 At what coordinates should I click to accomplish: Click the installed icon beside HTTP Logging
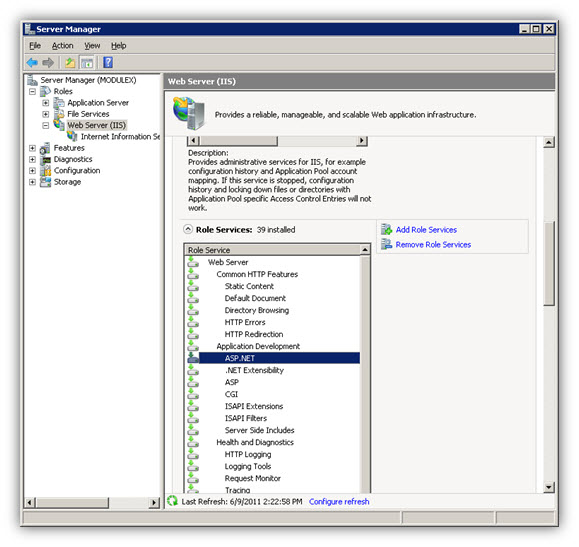click(x=192, y=454)
